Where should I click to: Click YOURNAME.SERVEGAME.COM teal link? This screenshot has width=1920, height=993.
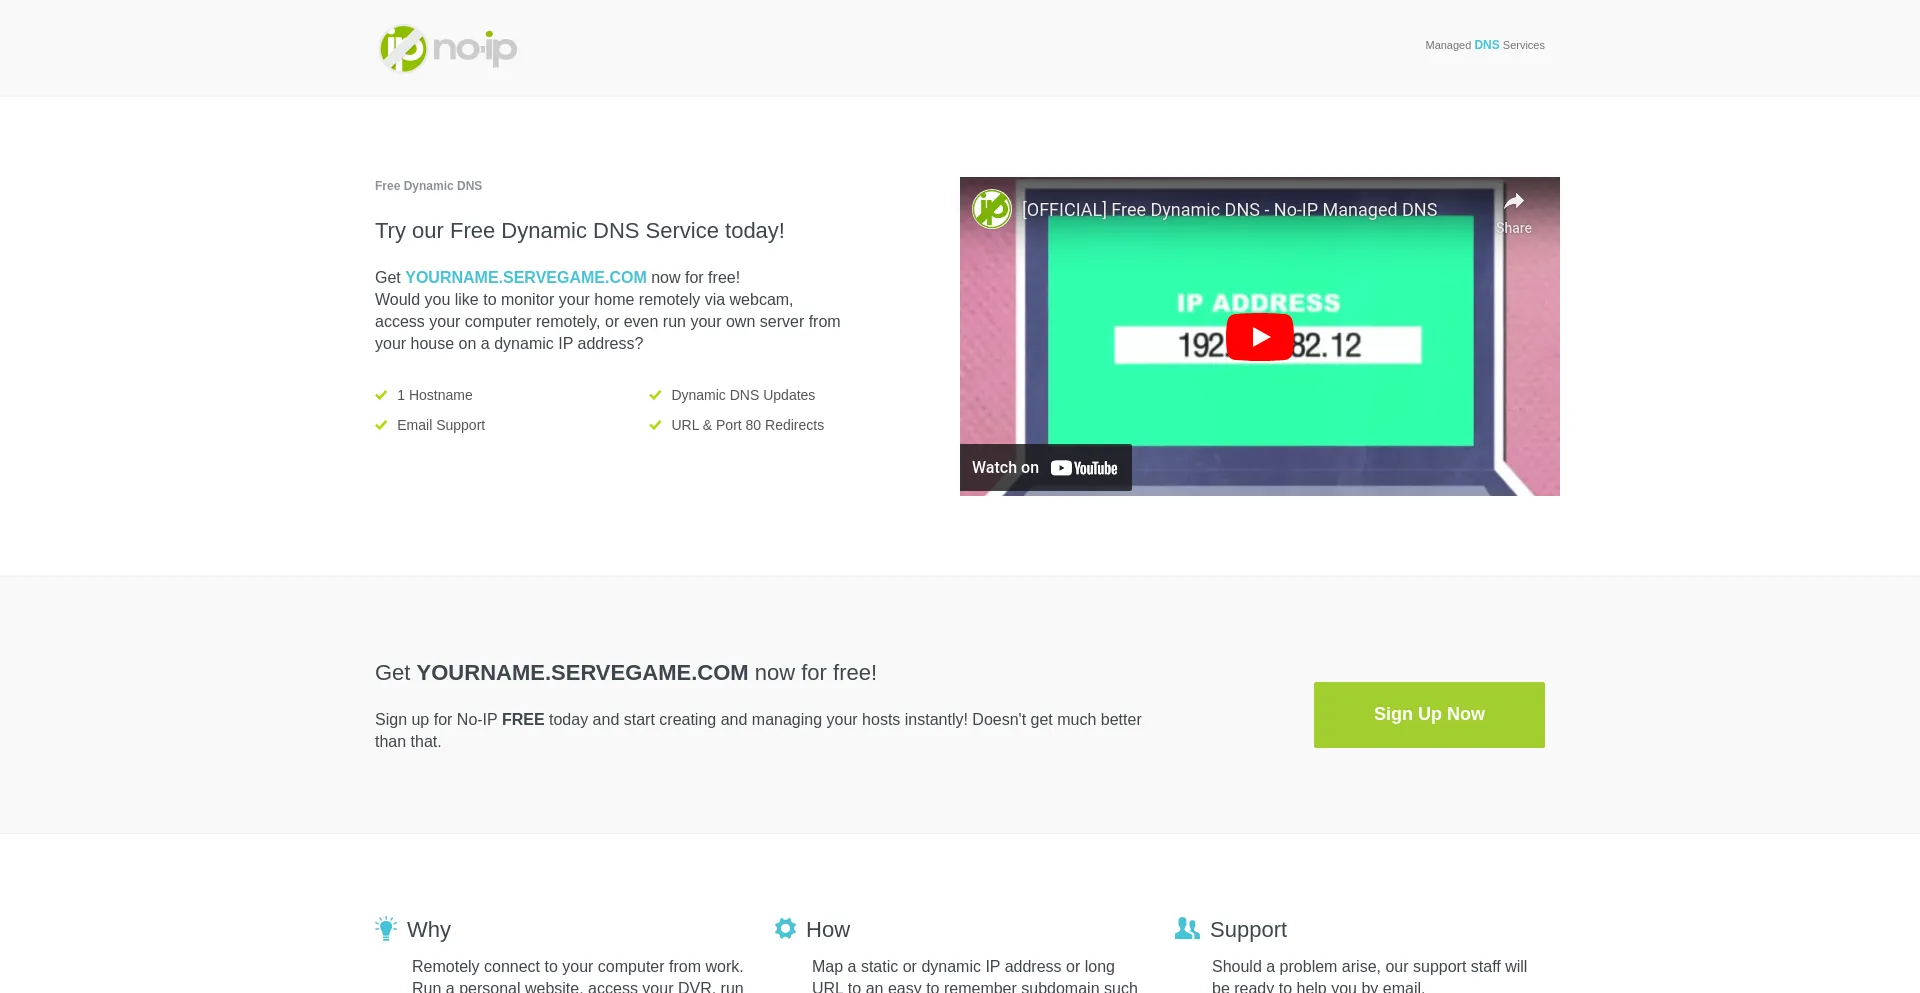[x=525, y=278]
